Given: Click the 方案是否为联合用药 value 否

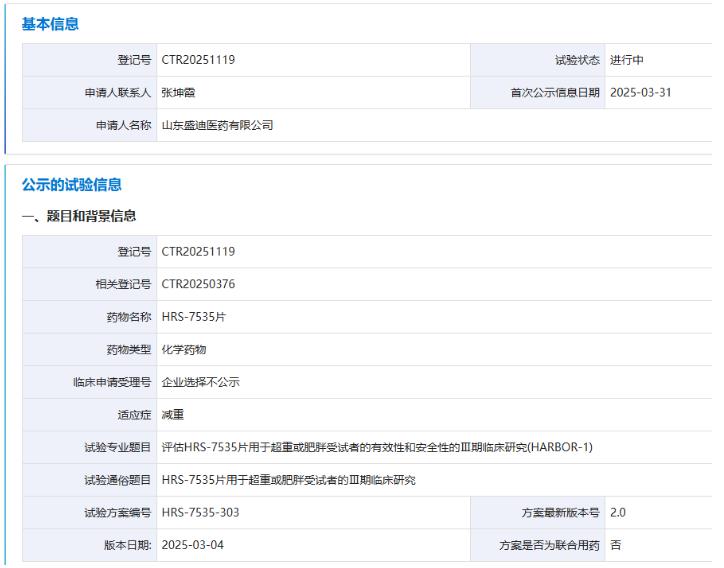Looking at the screenshot, I should pos(615,545).
